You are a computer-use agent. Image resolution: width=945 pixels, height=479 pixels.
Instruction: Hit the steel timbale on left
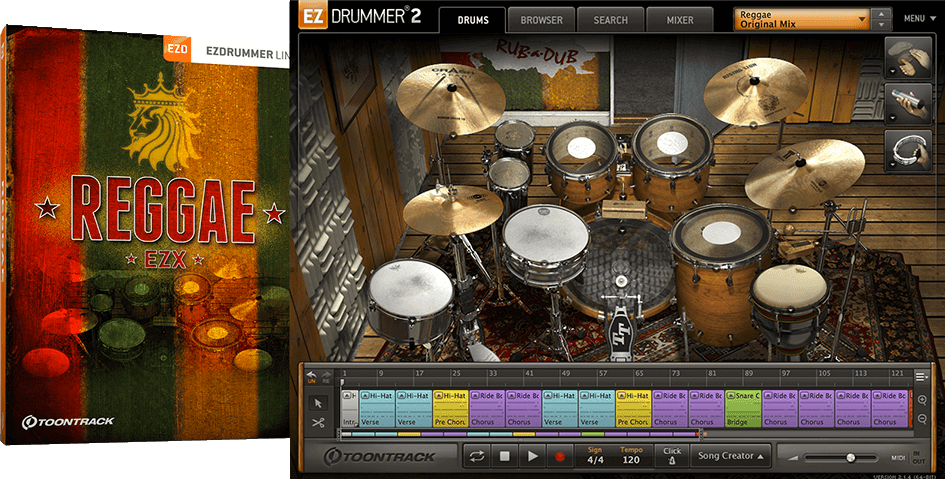tap(410, 296)
